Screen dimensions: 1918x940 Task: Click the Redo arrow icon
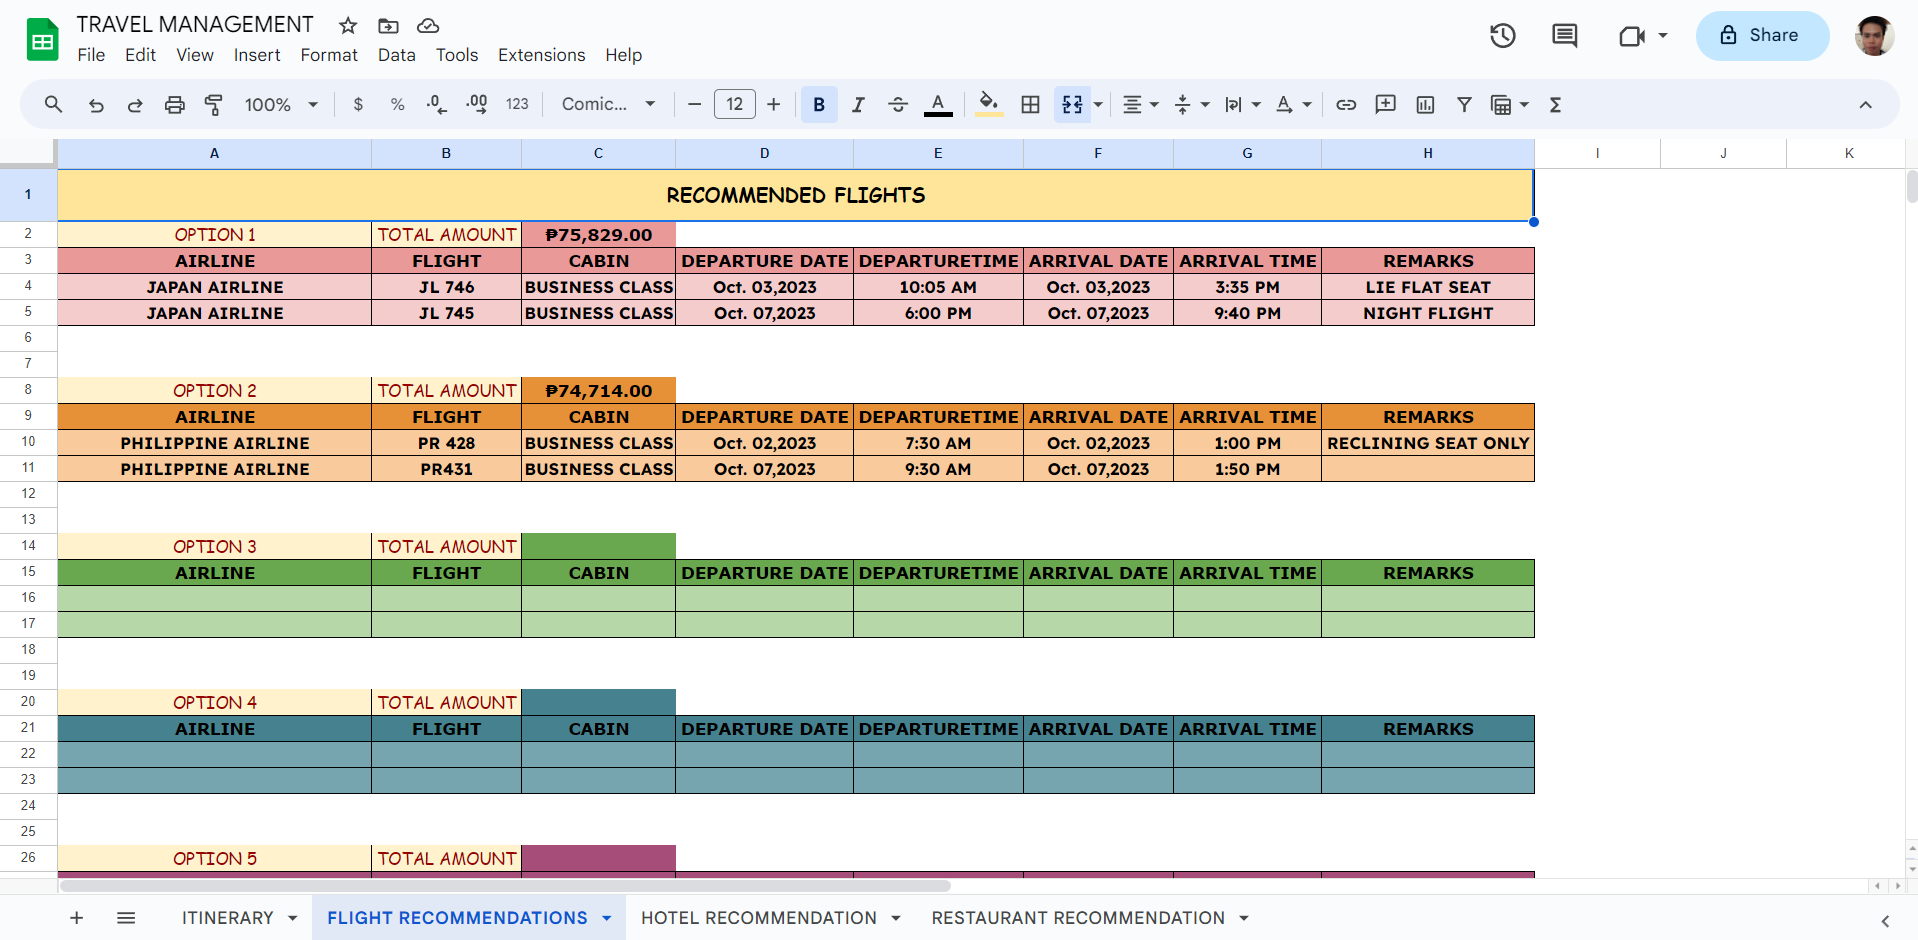point(135,104)
